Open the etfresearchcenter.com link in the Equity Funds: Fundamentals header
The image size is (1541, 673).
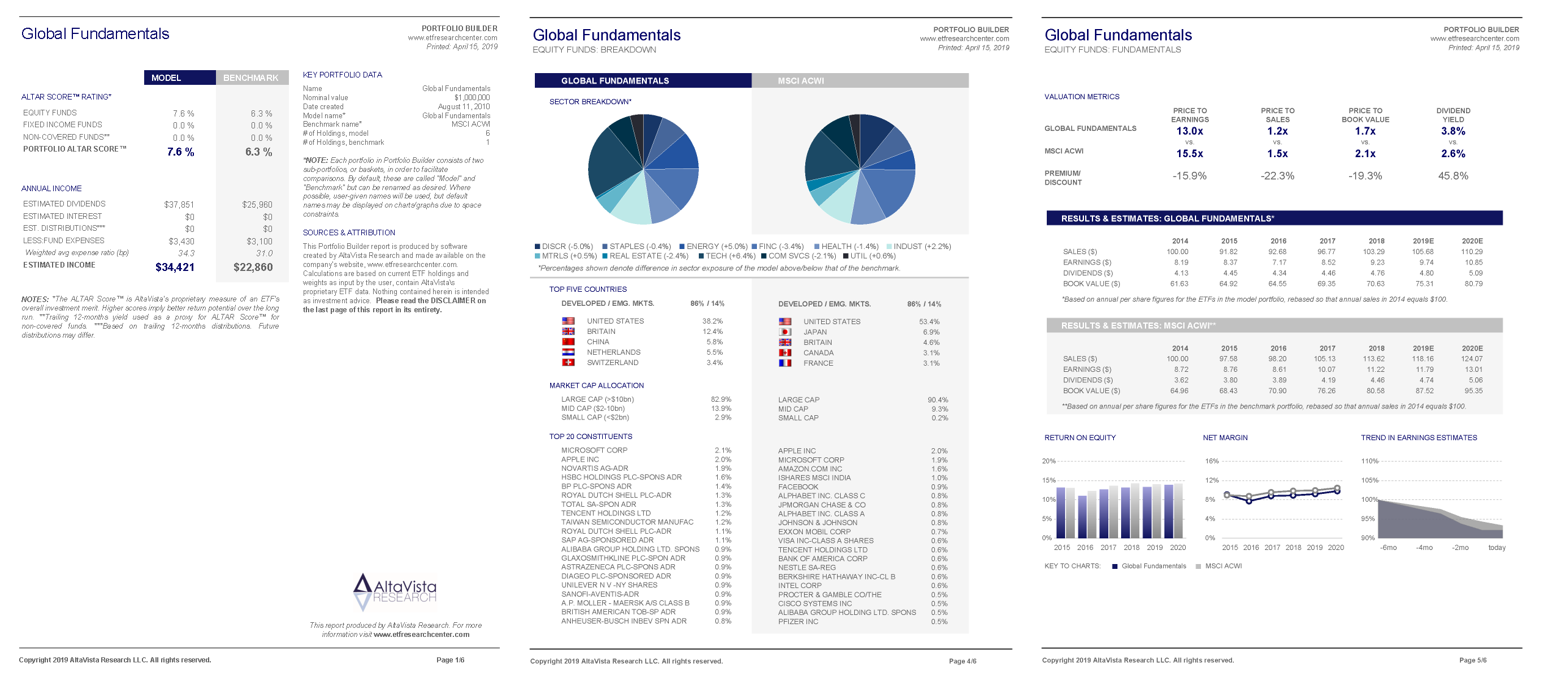tap(1475, 38)
